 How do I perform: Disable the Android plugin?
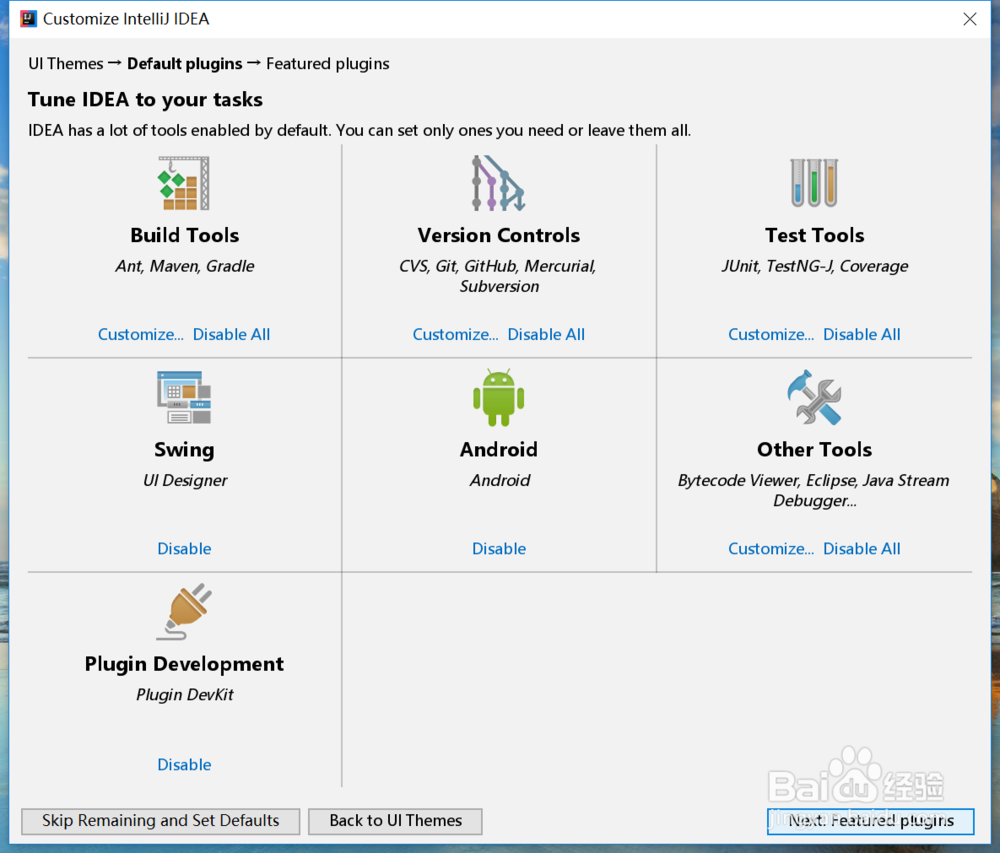point(499,548)
